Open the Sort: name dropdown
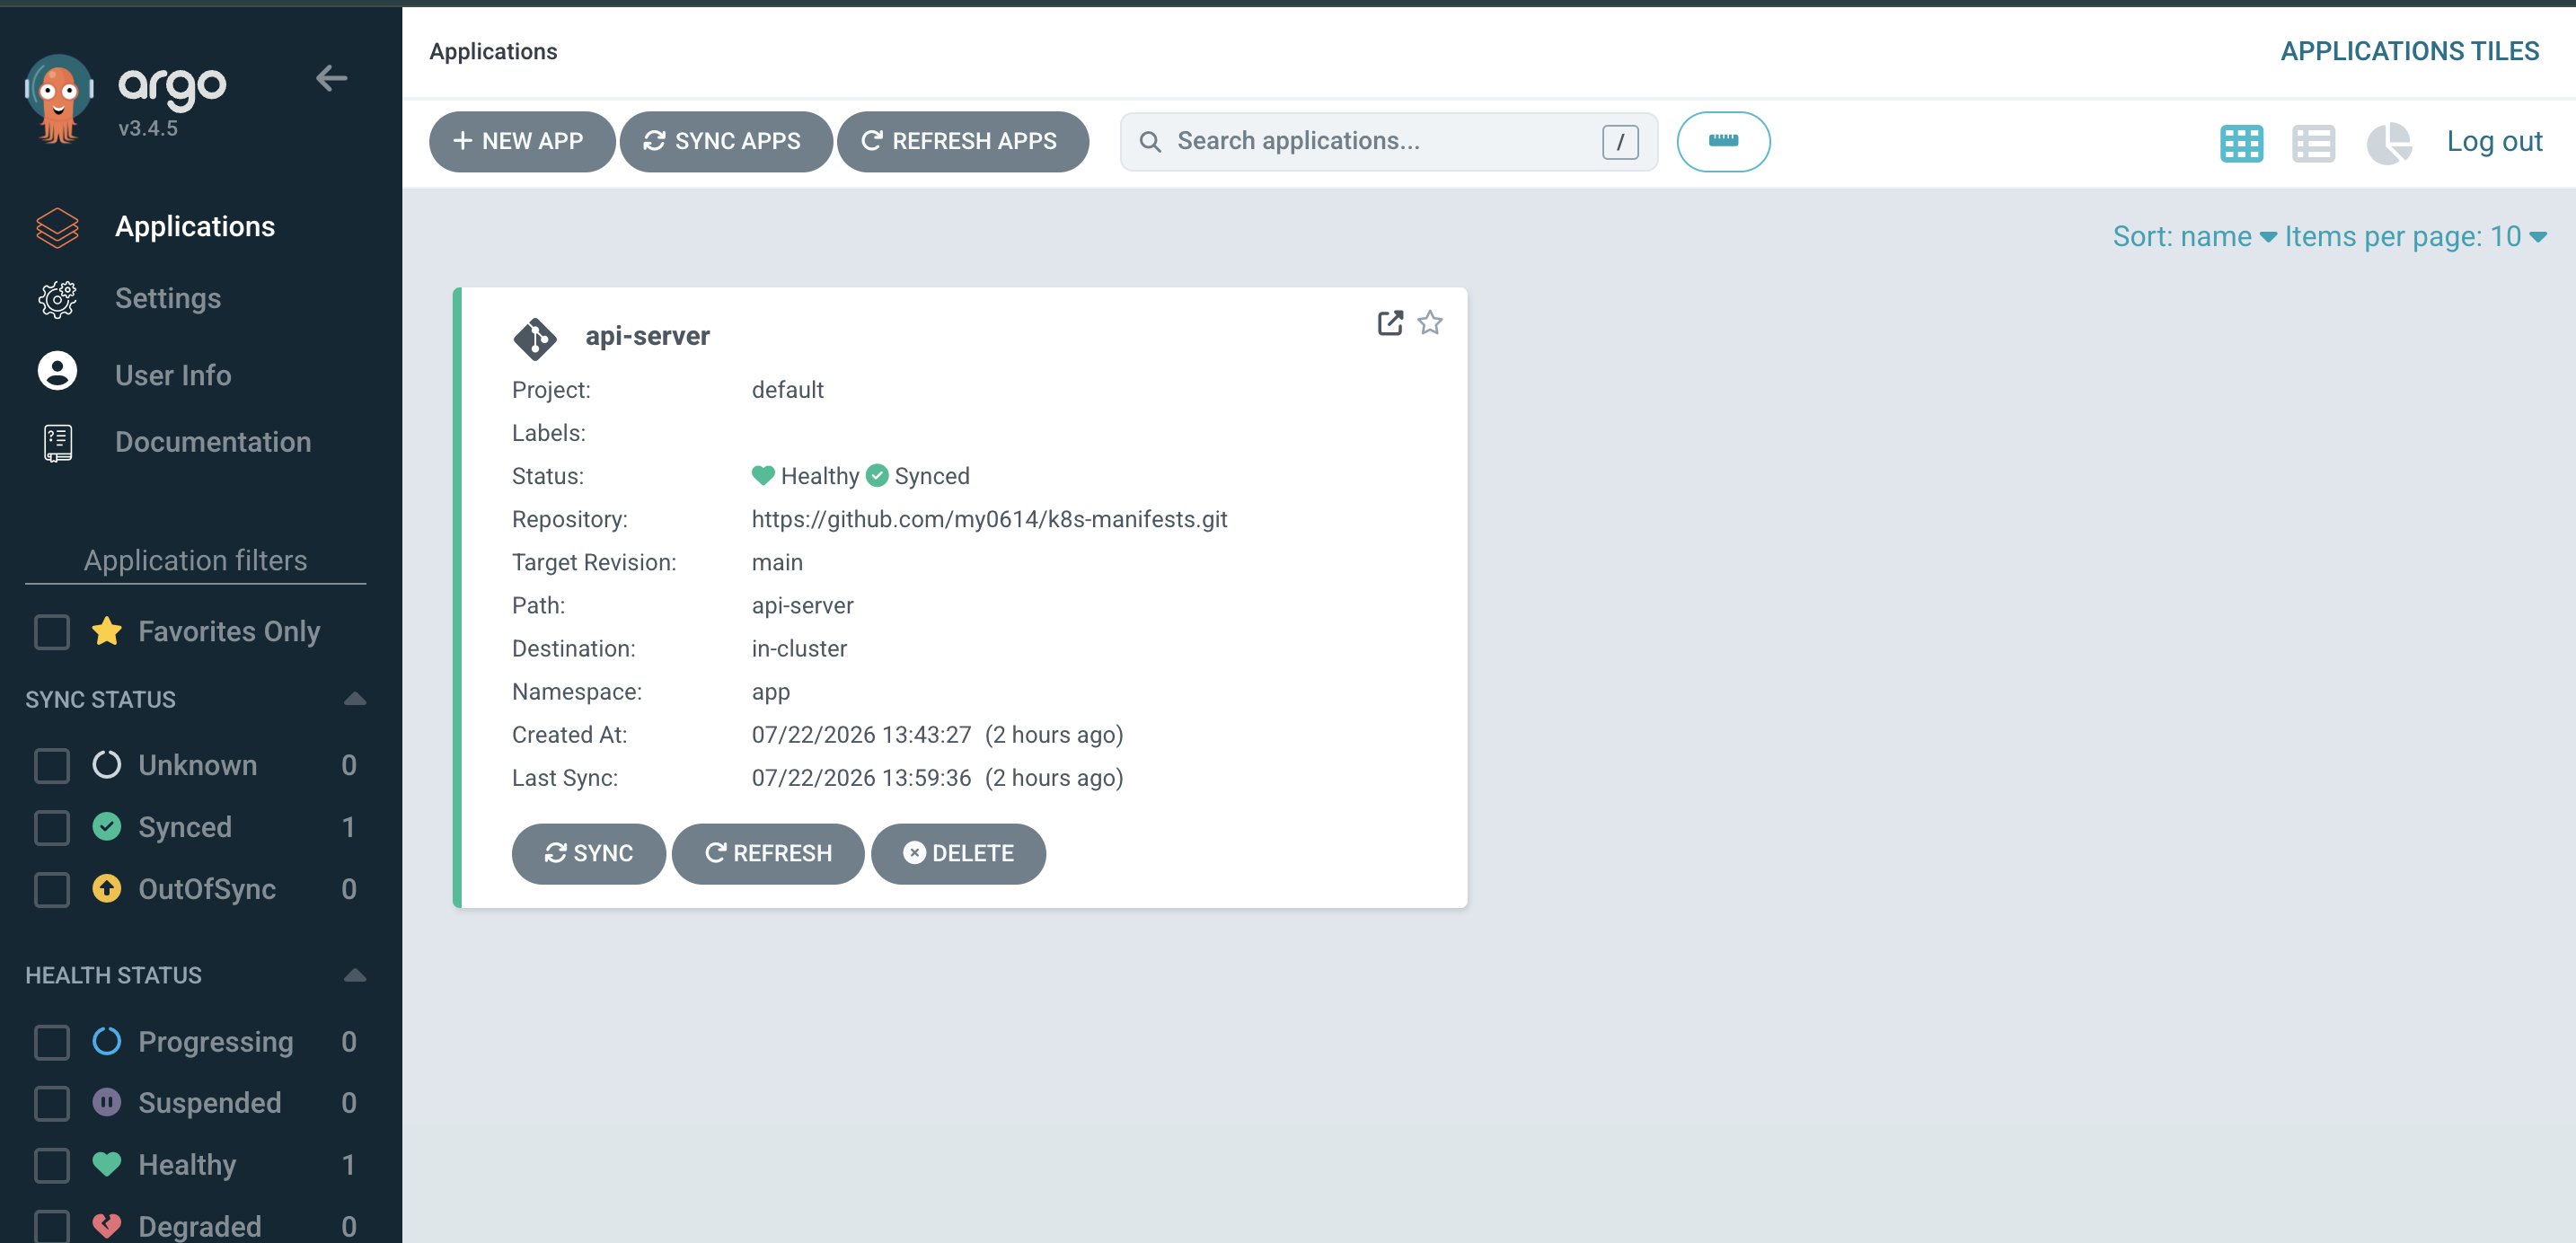This screenshot has height=1243, width=2576. pyautogui.click(x=2194, y=237)
